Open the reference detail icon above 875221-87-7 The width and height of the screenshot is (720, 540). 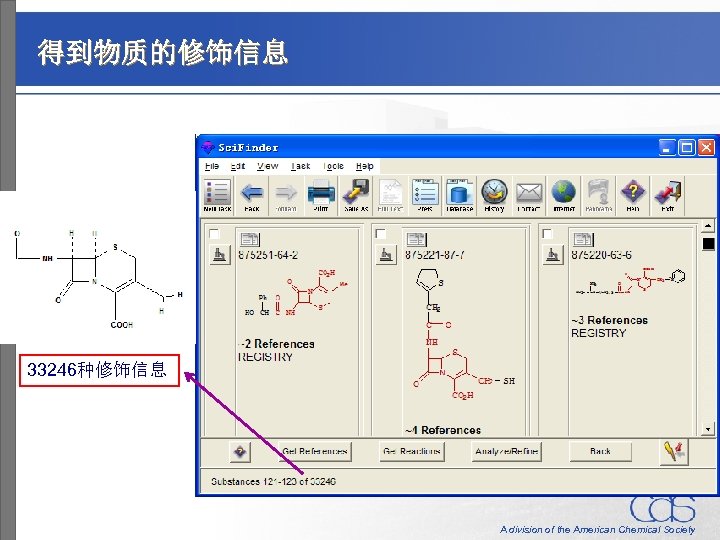(x=416, y=239)
